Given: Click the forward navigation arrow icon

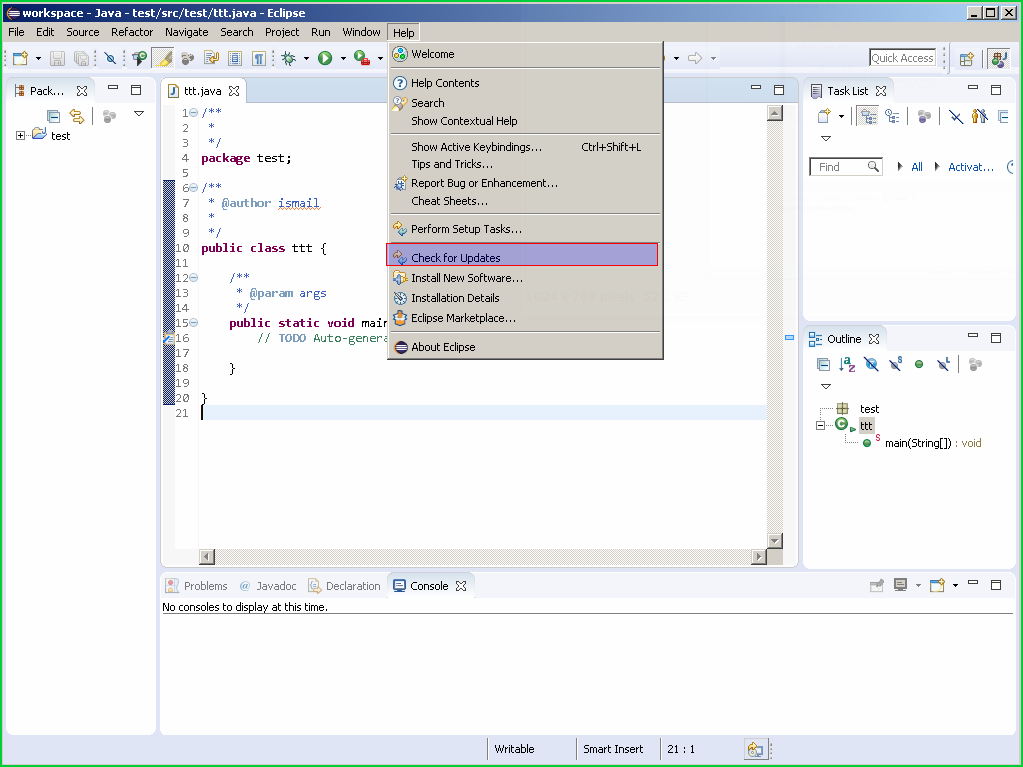Looking at the screenshot, I should point(695,58).
